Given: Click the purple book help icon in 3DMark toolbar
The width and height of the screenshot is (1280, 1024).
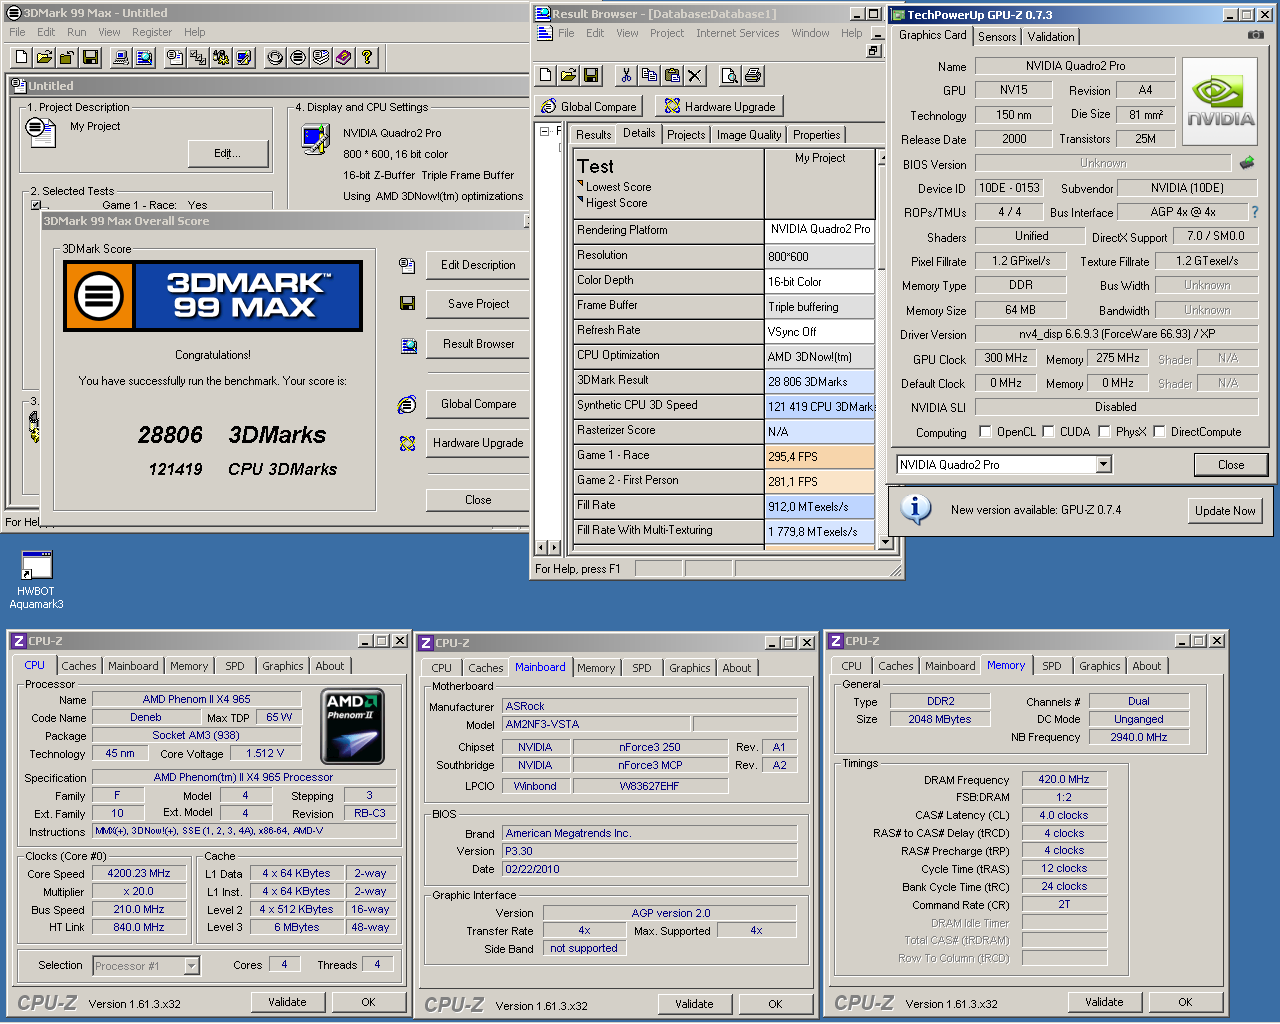Looking at the screenshot, I should tap(344, 58).
